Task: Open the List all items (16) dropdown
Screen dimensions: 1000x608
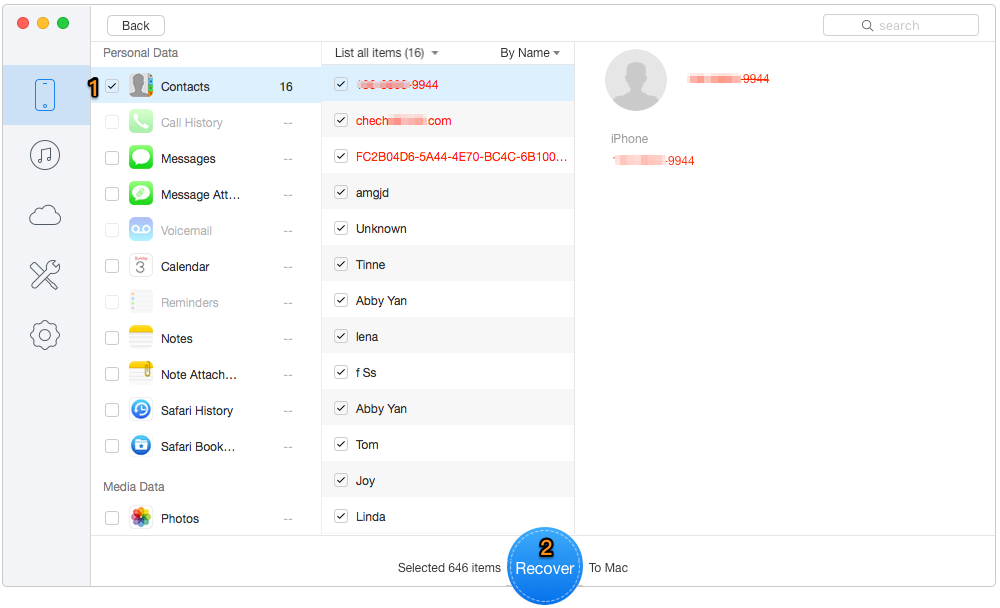Action: (x=386, y=53)
